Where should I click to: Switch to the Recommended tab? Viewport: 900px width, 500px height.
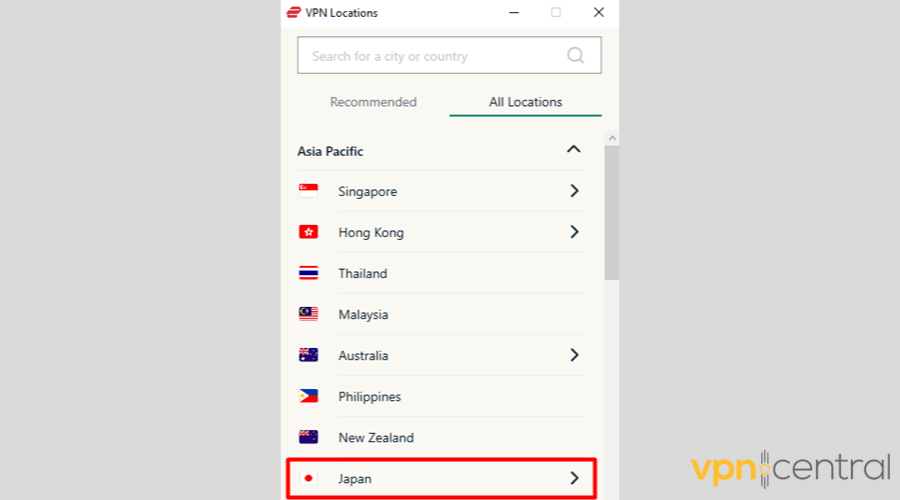tap(373, 102)
